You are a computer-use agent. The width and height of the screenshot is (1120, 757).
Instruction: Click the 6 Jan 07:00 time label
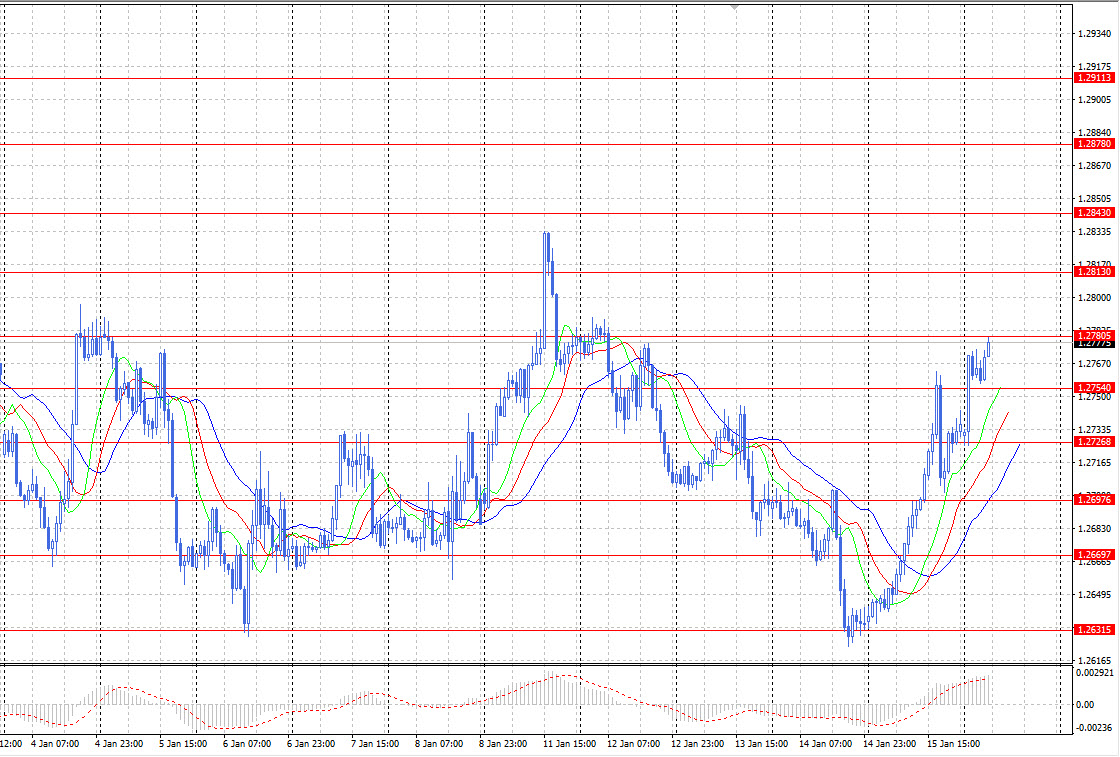coord(247,744)
